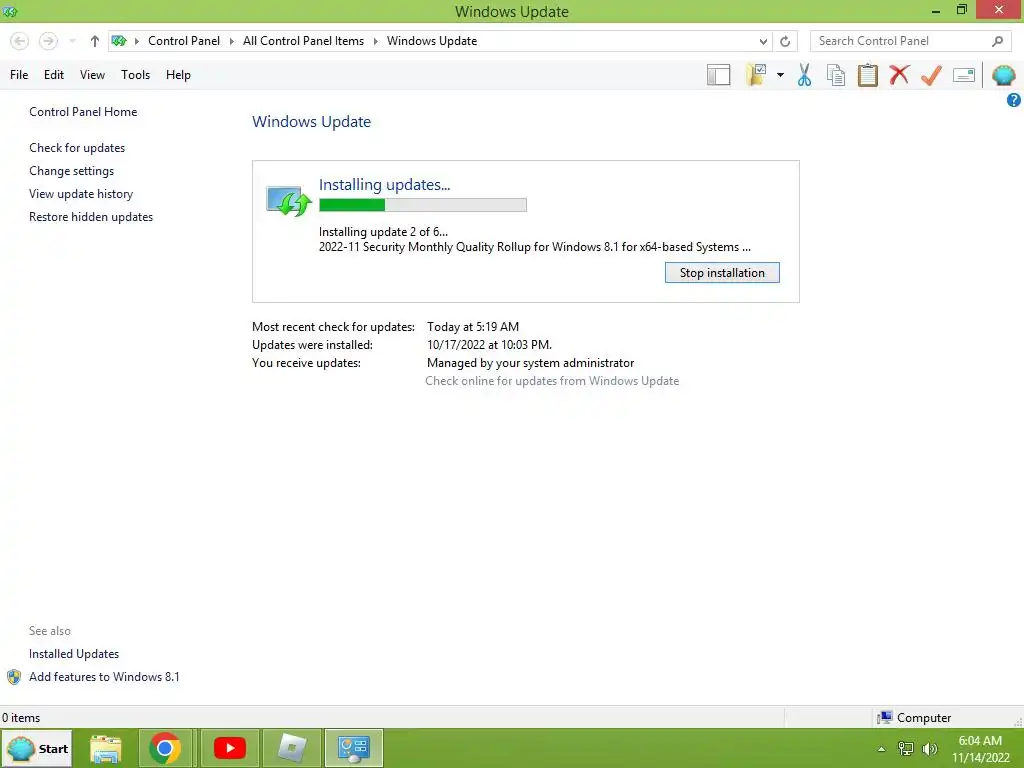Screen dimensions: 1024x768
Task: Click the Search Control Panel field
Action: pyautogui.click(x=910, y=41)
